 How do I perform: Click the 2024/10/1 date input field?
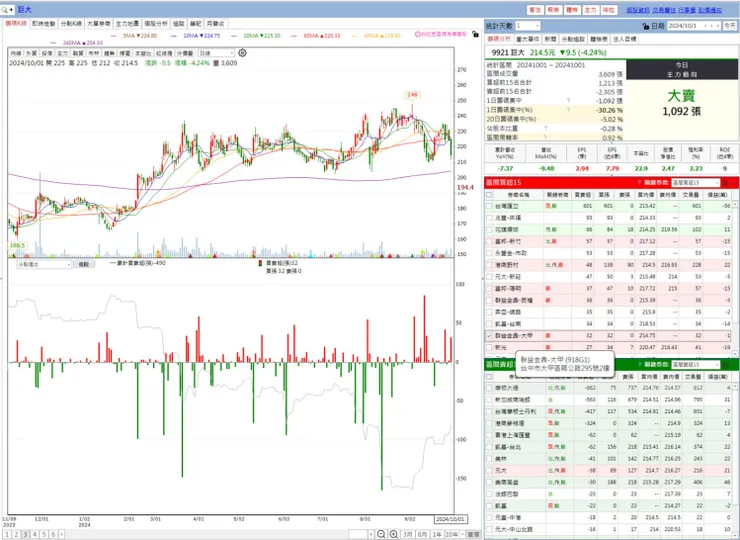point(691,26)
